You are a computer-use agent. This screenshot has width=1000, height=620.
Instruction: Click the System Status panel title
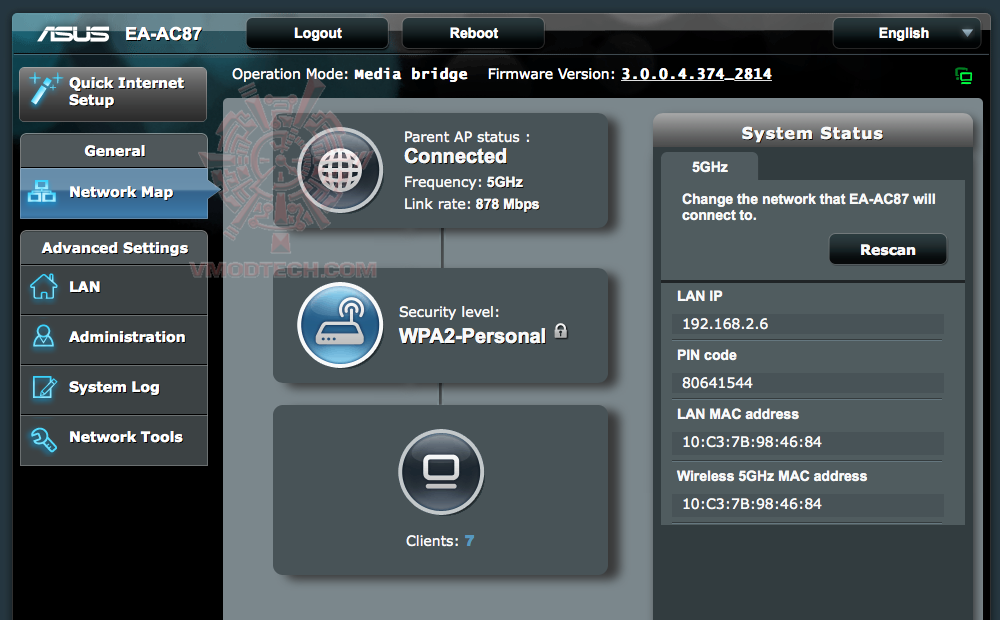coord(812,133)
